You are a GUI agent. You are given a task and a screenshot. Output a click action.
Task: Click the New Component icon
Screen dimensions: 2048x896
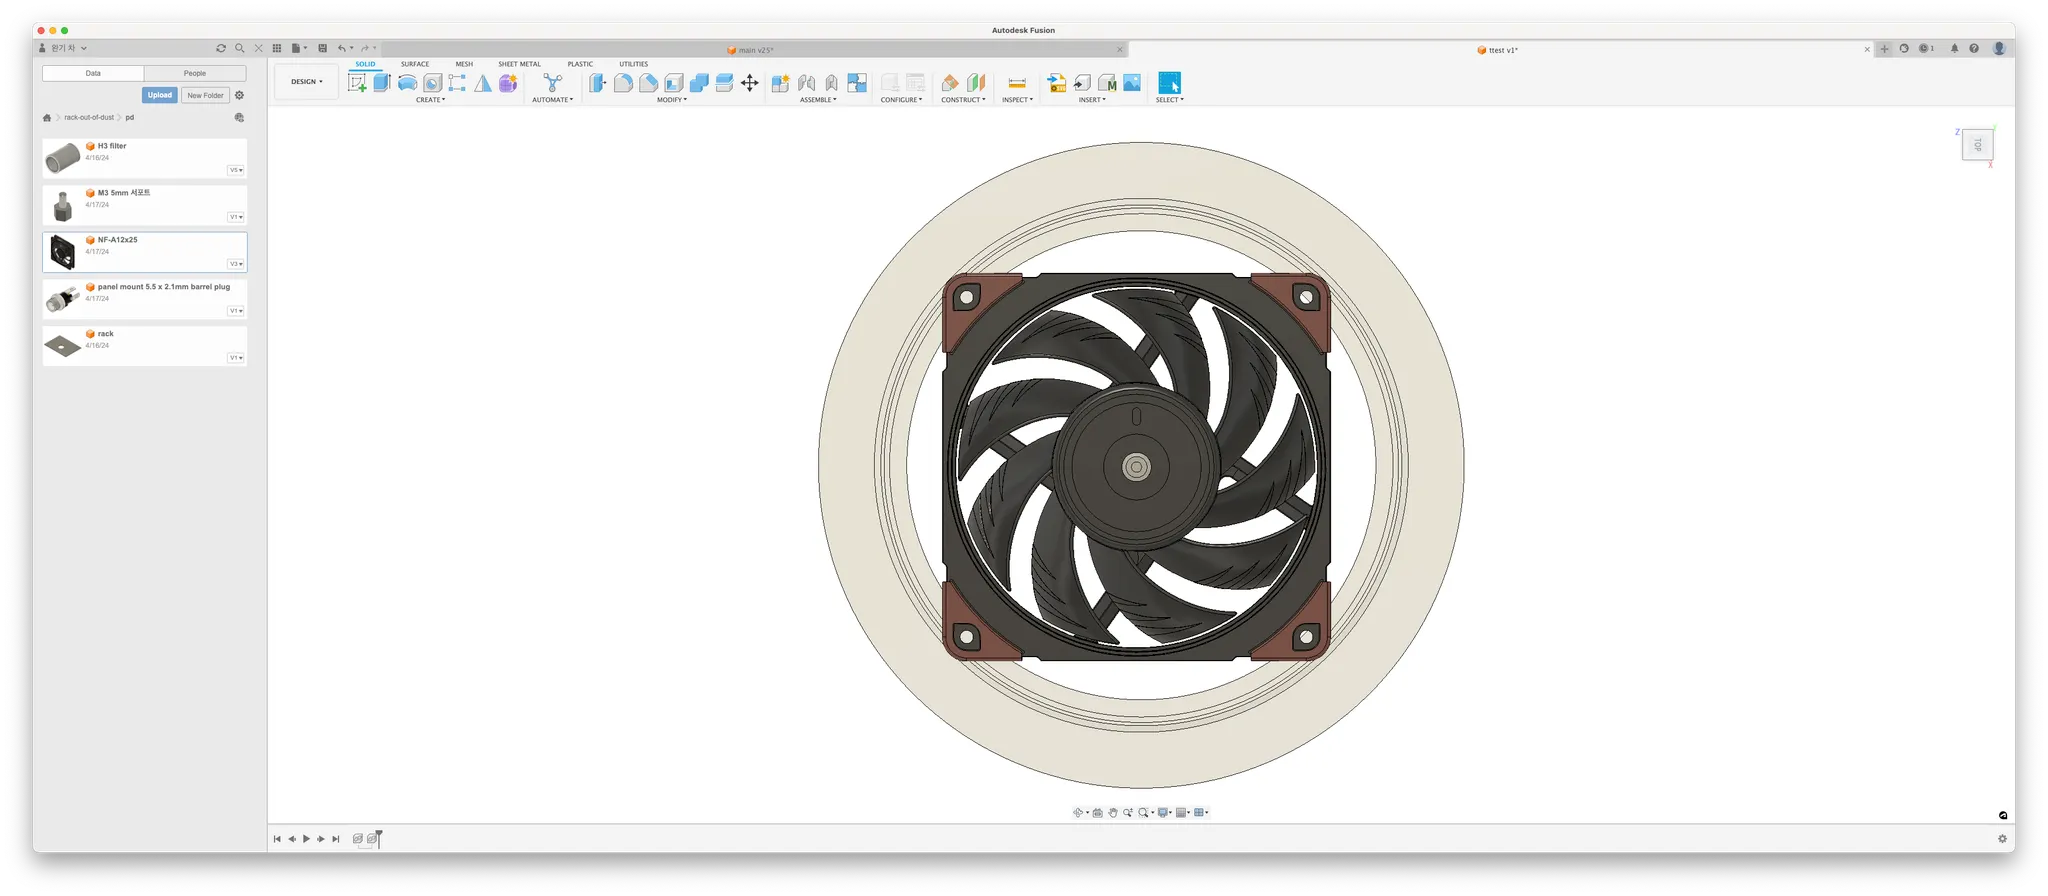point(781,83)
